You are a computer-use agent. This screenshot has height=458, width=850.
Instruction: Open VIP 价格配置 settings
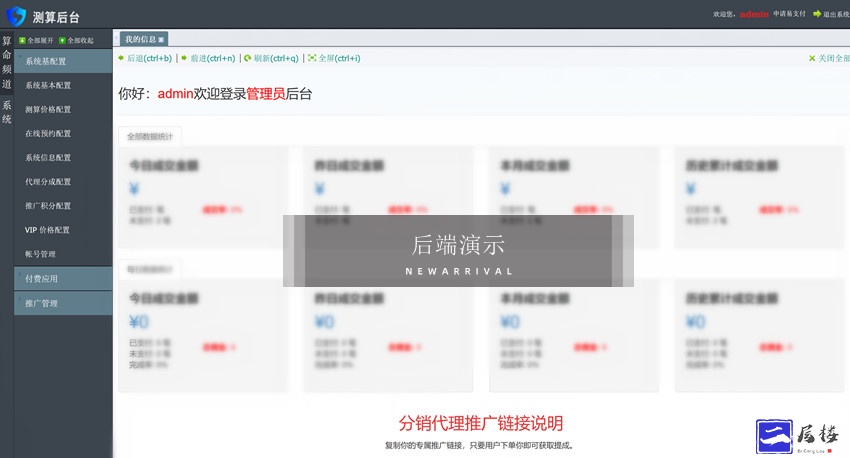click(47, 230)
